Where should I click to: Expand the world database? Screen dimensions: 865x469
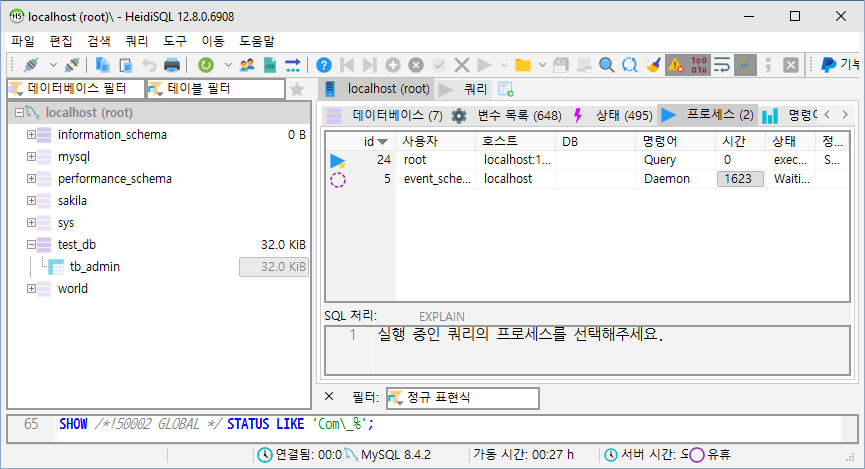[x=31, y=289]
